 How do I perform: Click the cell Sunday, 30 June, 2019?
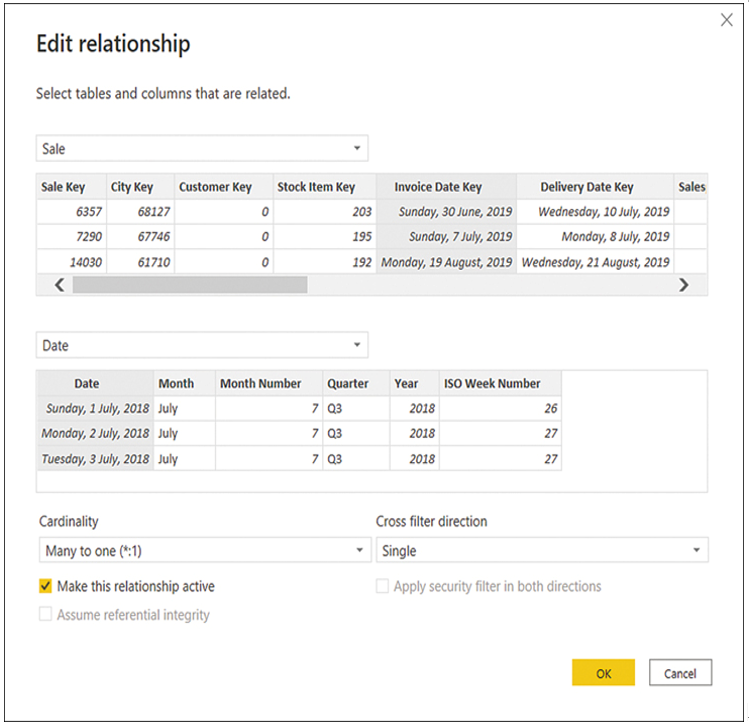click(446, 212)
